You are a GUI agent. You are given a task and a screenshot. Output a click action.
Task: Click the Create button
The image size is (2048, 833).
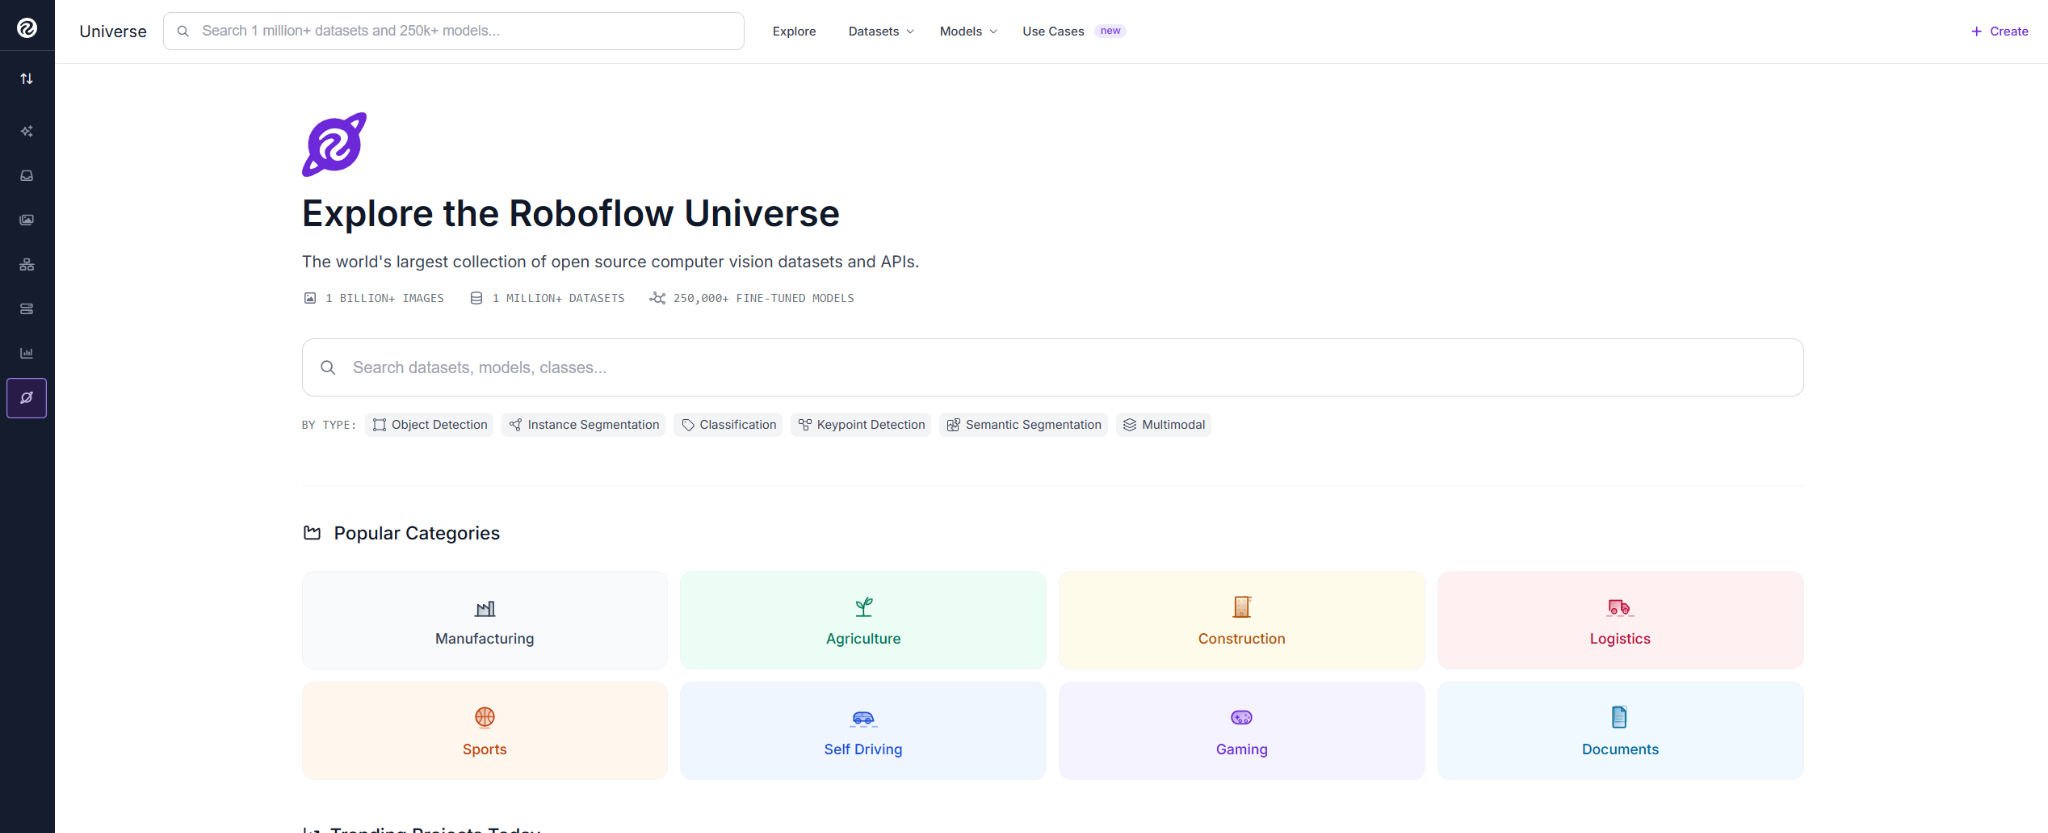click(x=1999, y=31)
